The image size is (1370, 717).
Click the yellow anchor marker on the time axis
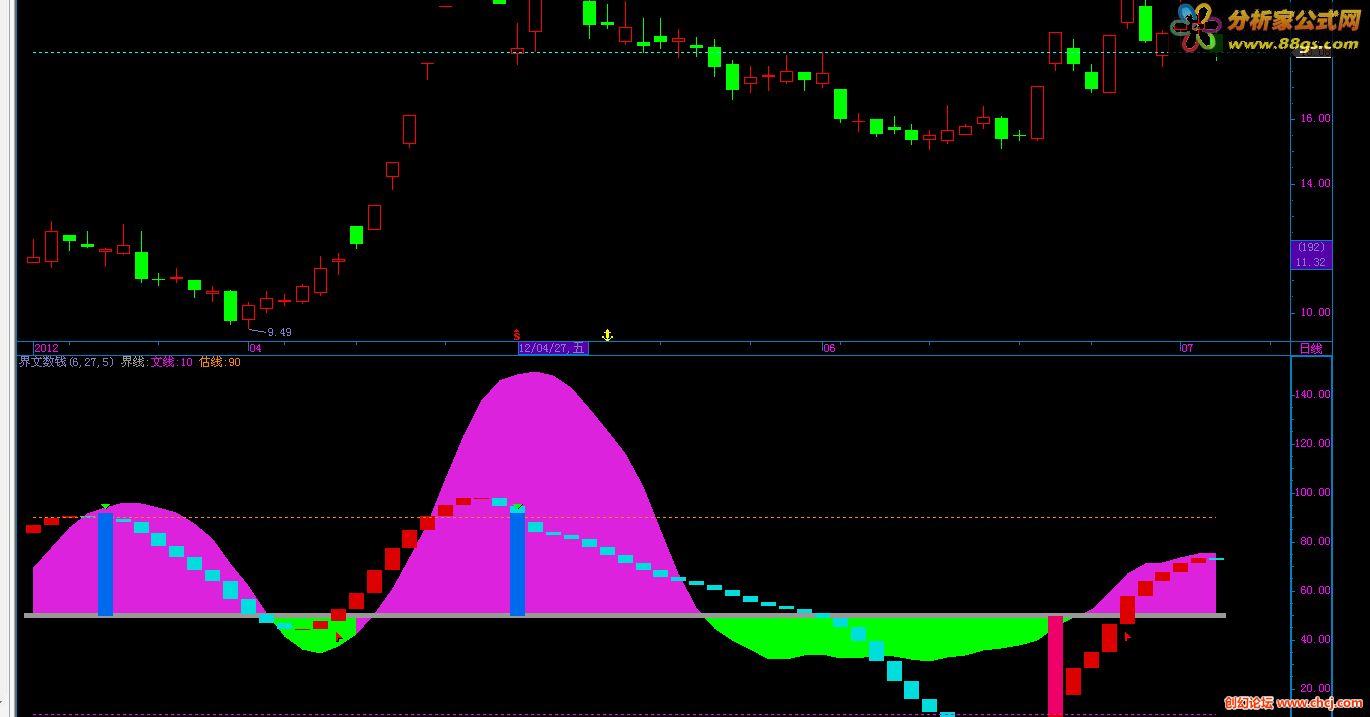pos(606,334)
